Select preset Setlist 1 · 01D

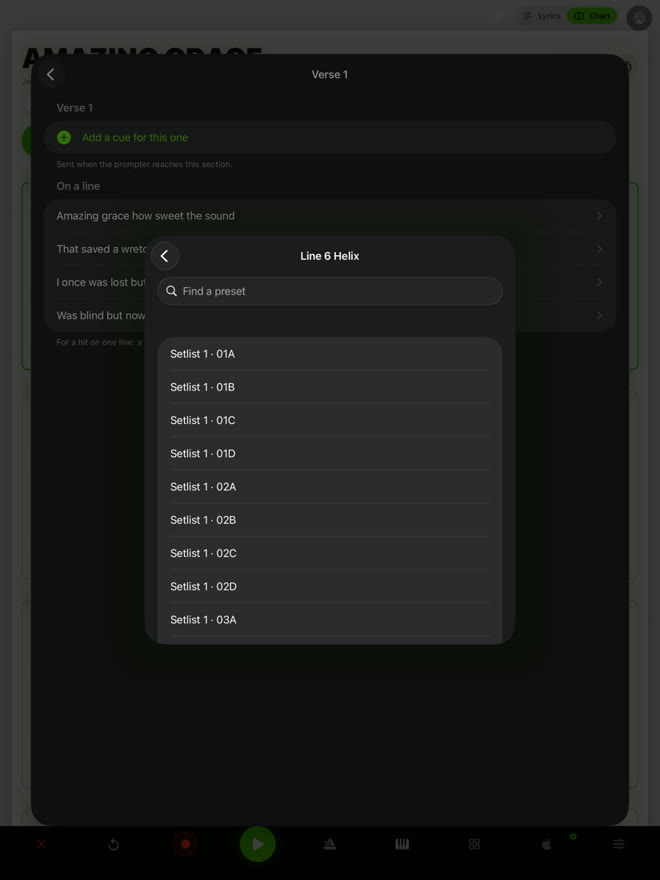329,453
